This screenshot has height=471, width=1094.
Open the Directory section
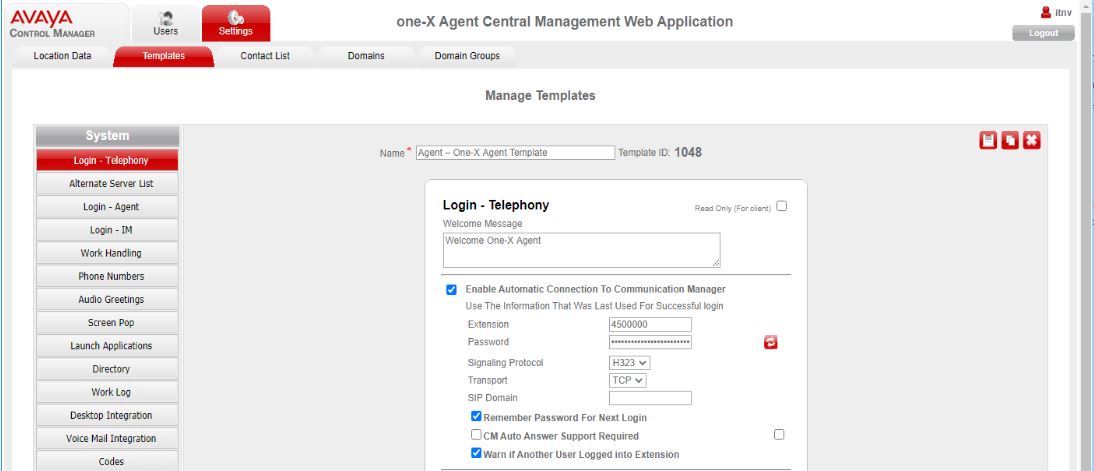(x=107, y=368)
